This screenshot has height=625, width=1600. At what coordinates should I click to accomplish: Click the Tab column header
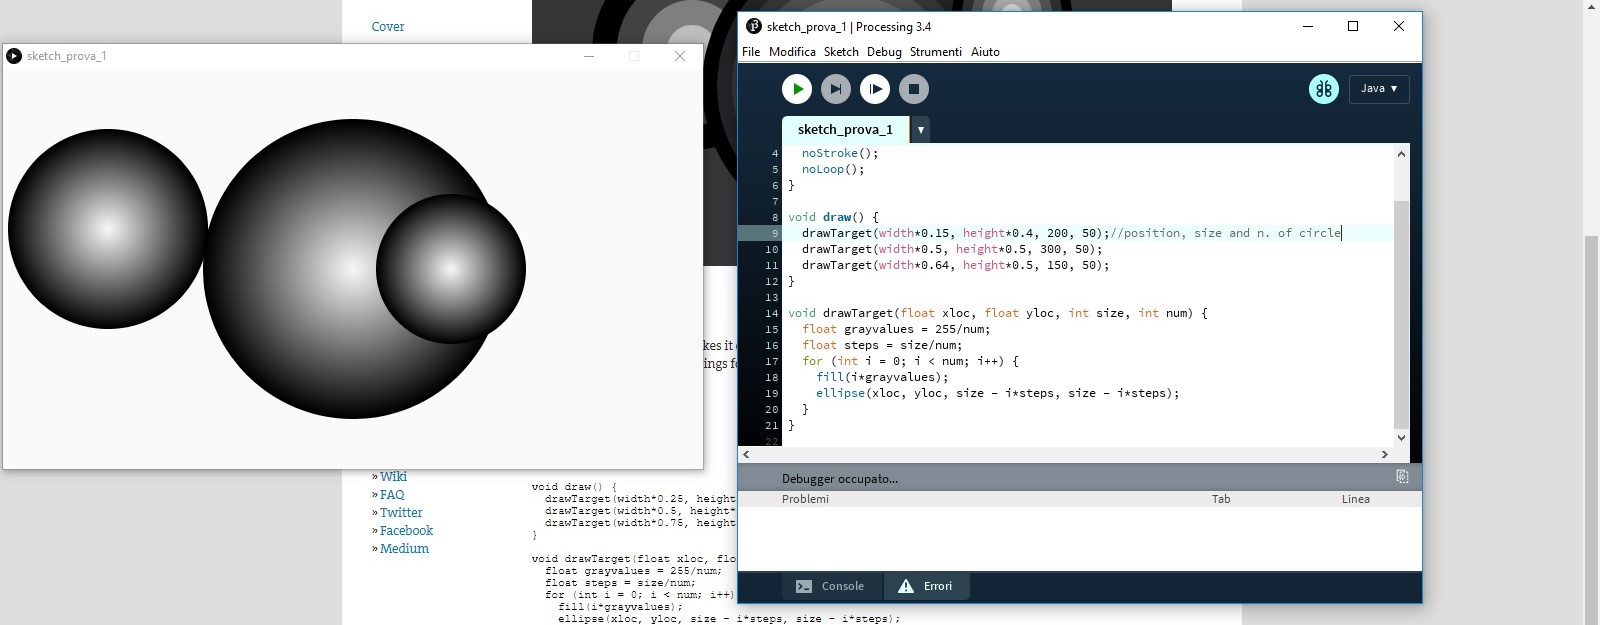(1221, 499)
